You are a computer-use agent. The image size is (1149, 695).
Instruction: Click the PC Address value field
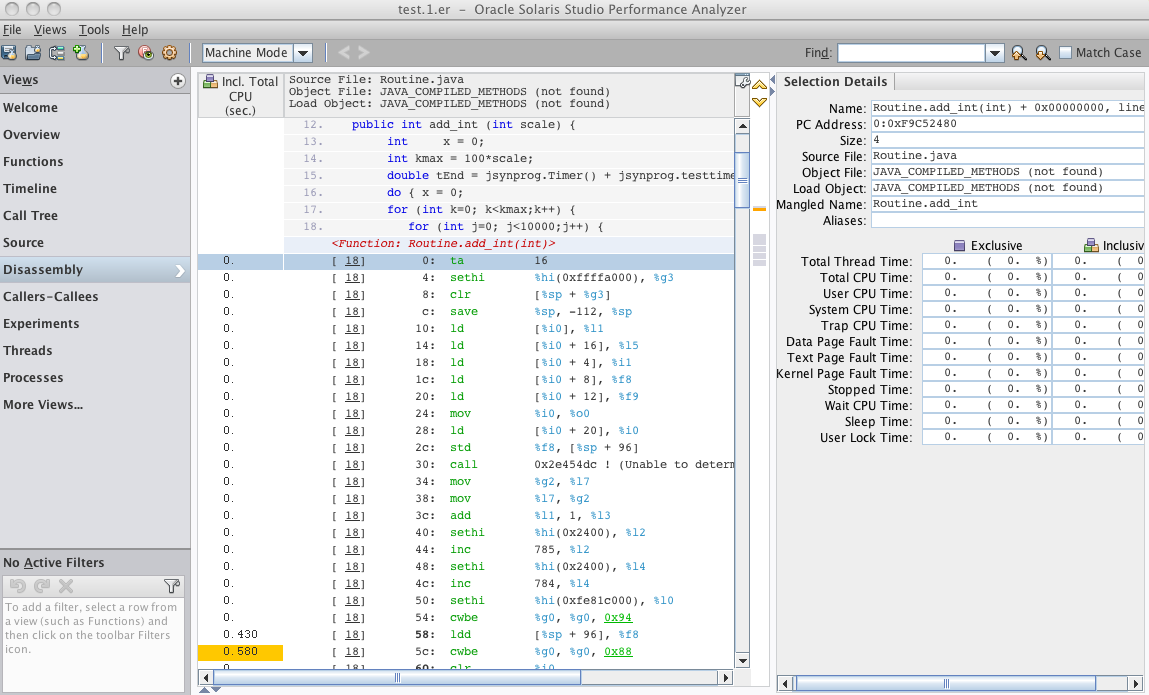1008,124
